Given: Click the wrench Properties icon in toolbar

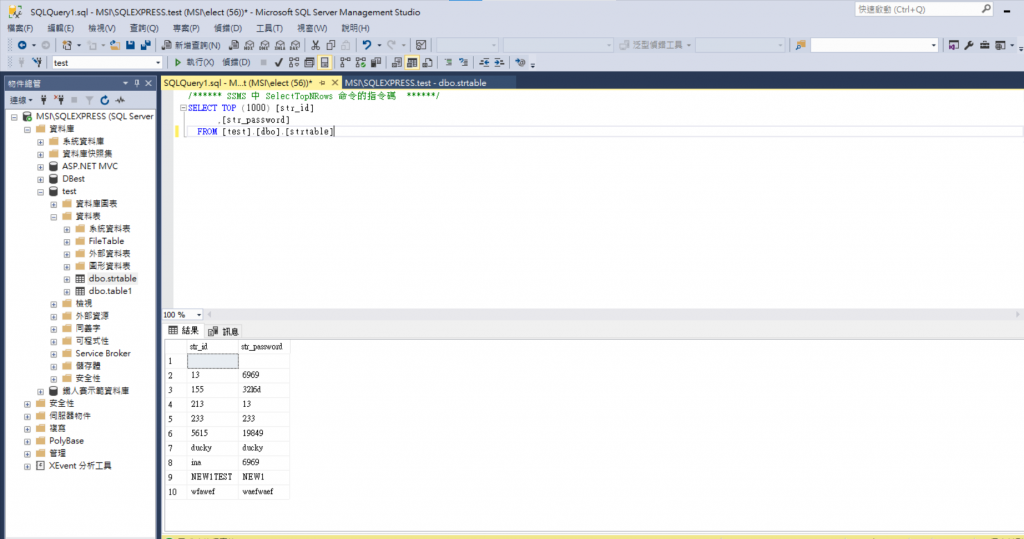Looking at the screenshot, I should (969, 45).
